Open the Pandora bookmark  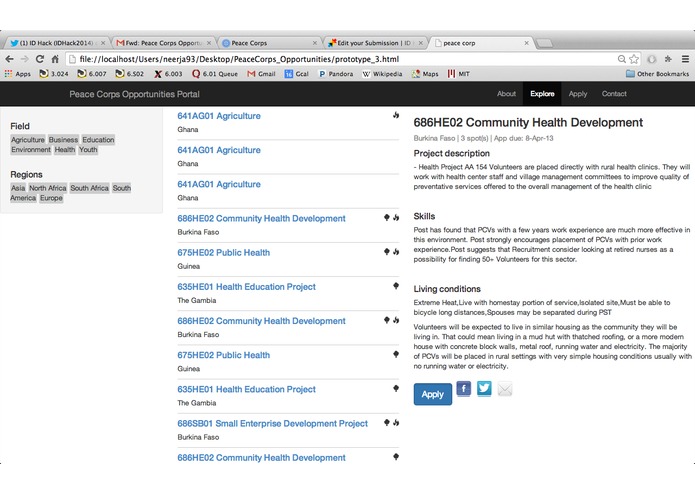tap(336, 74)
